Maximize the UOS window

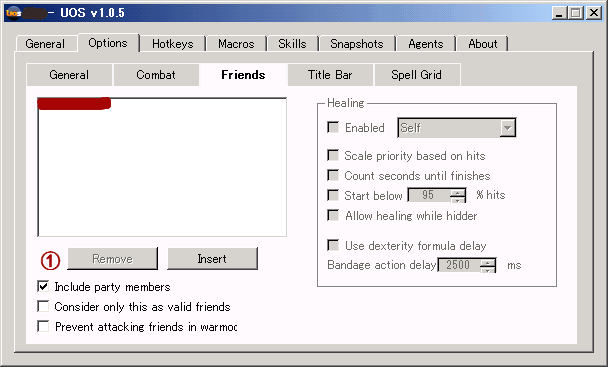click(576, 13)
